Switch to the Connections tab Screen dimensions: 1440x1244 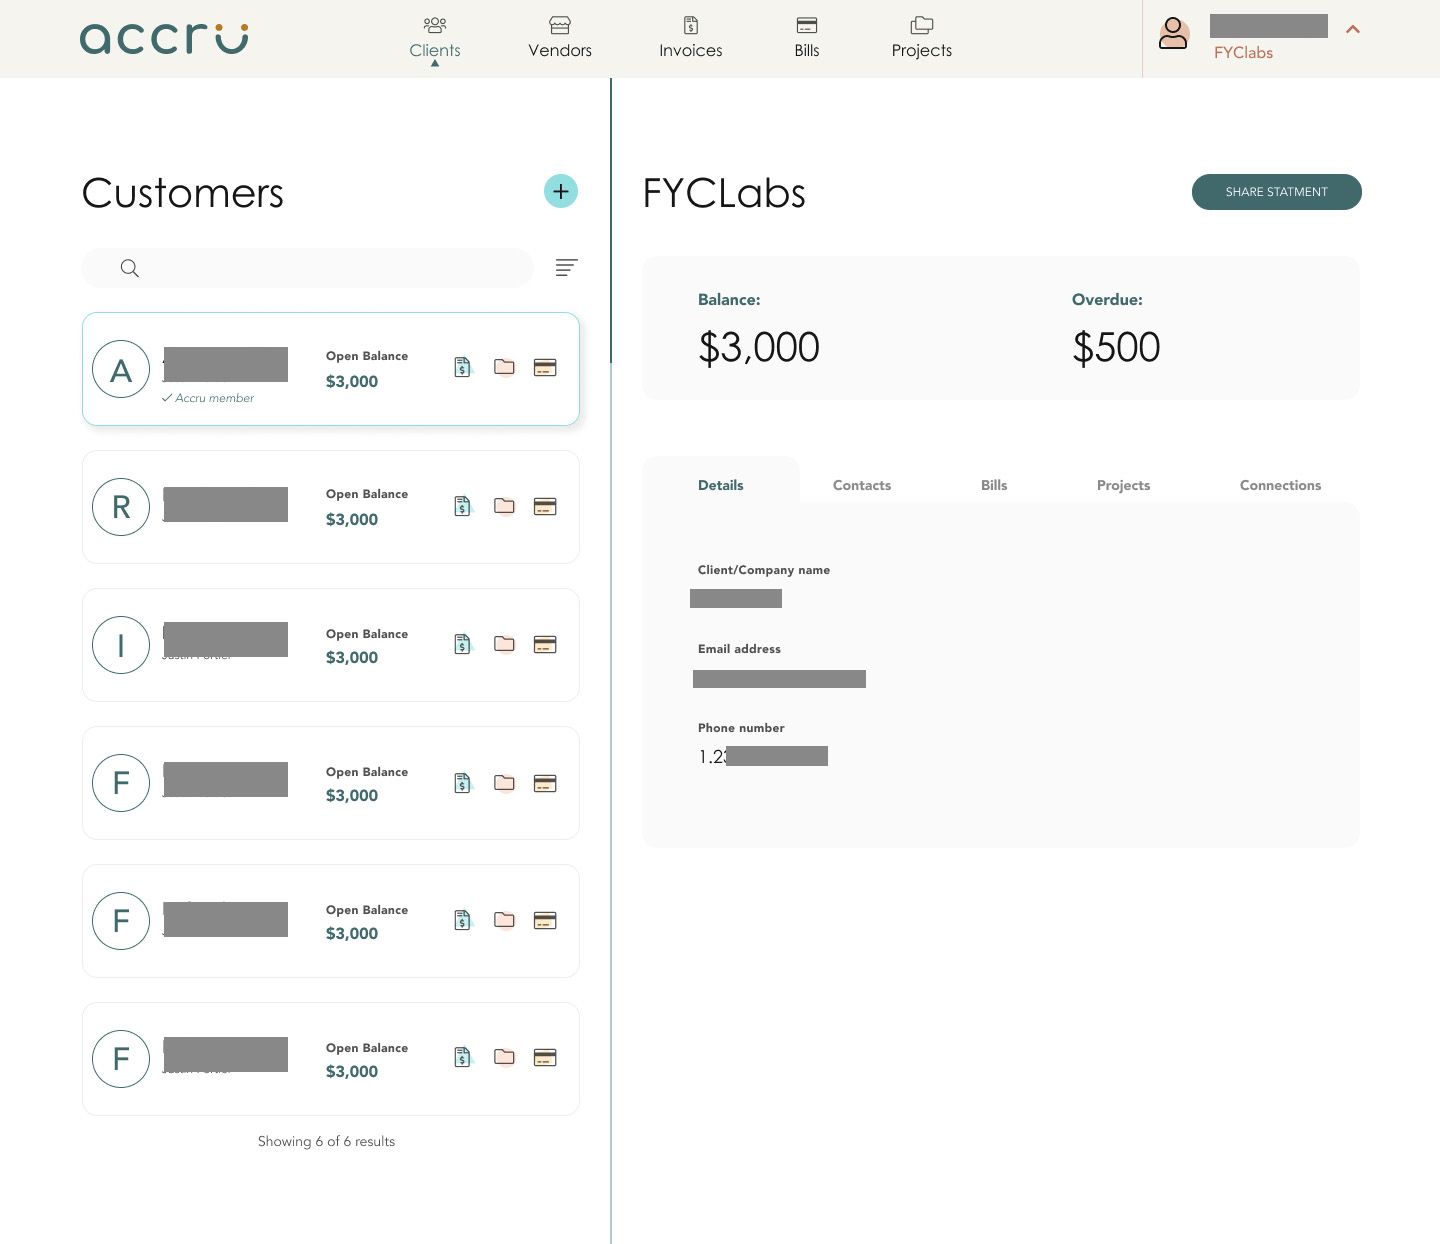pos(1281,485)
